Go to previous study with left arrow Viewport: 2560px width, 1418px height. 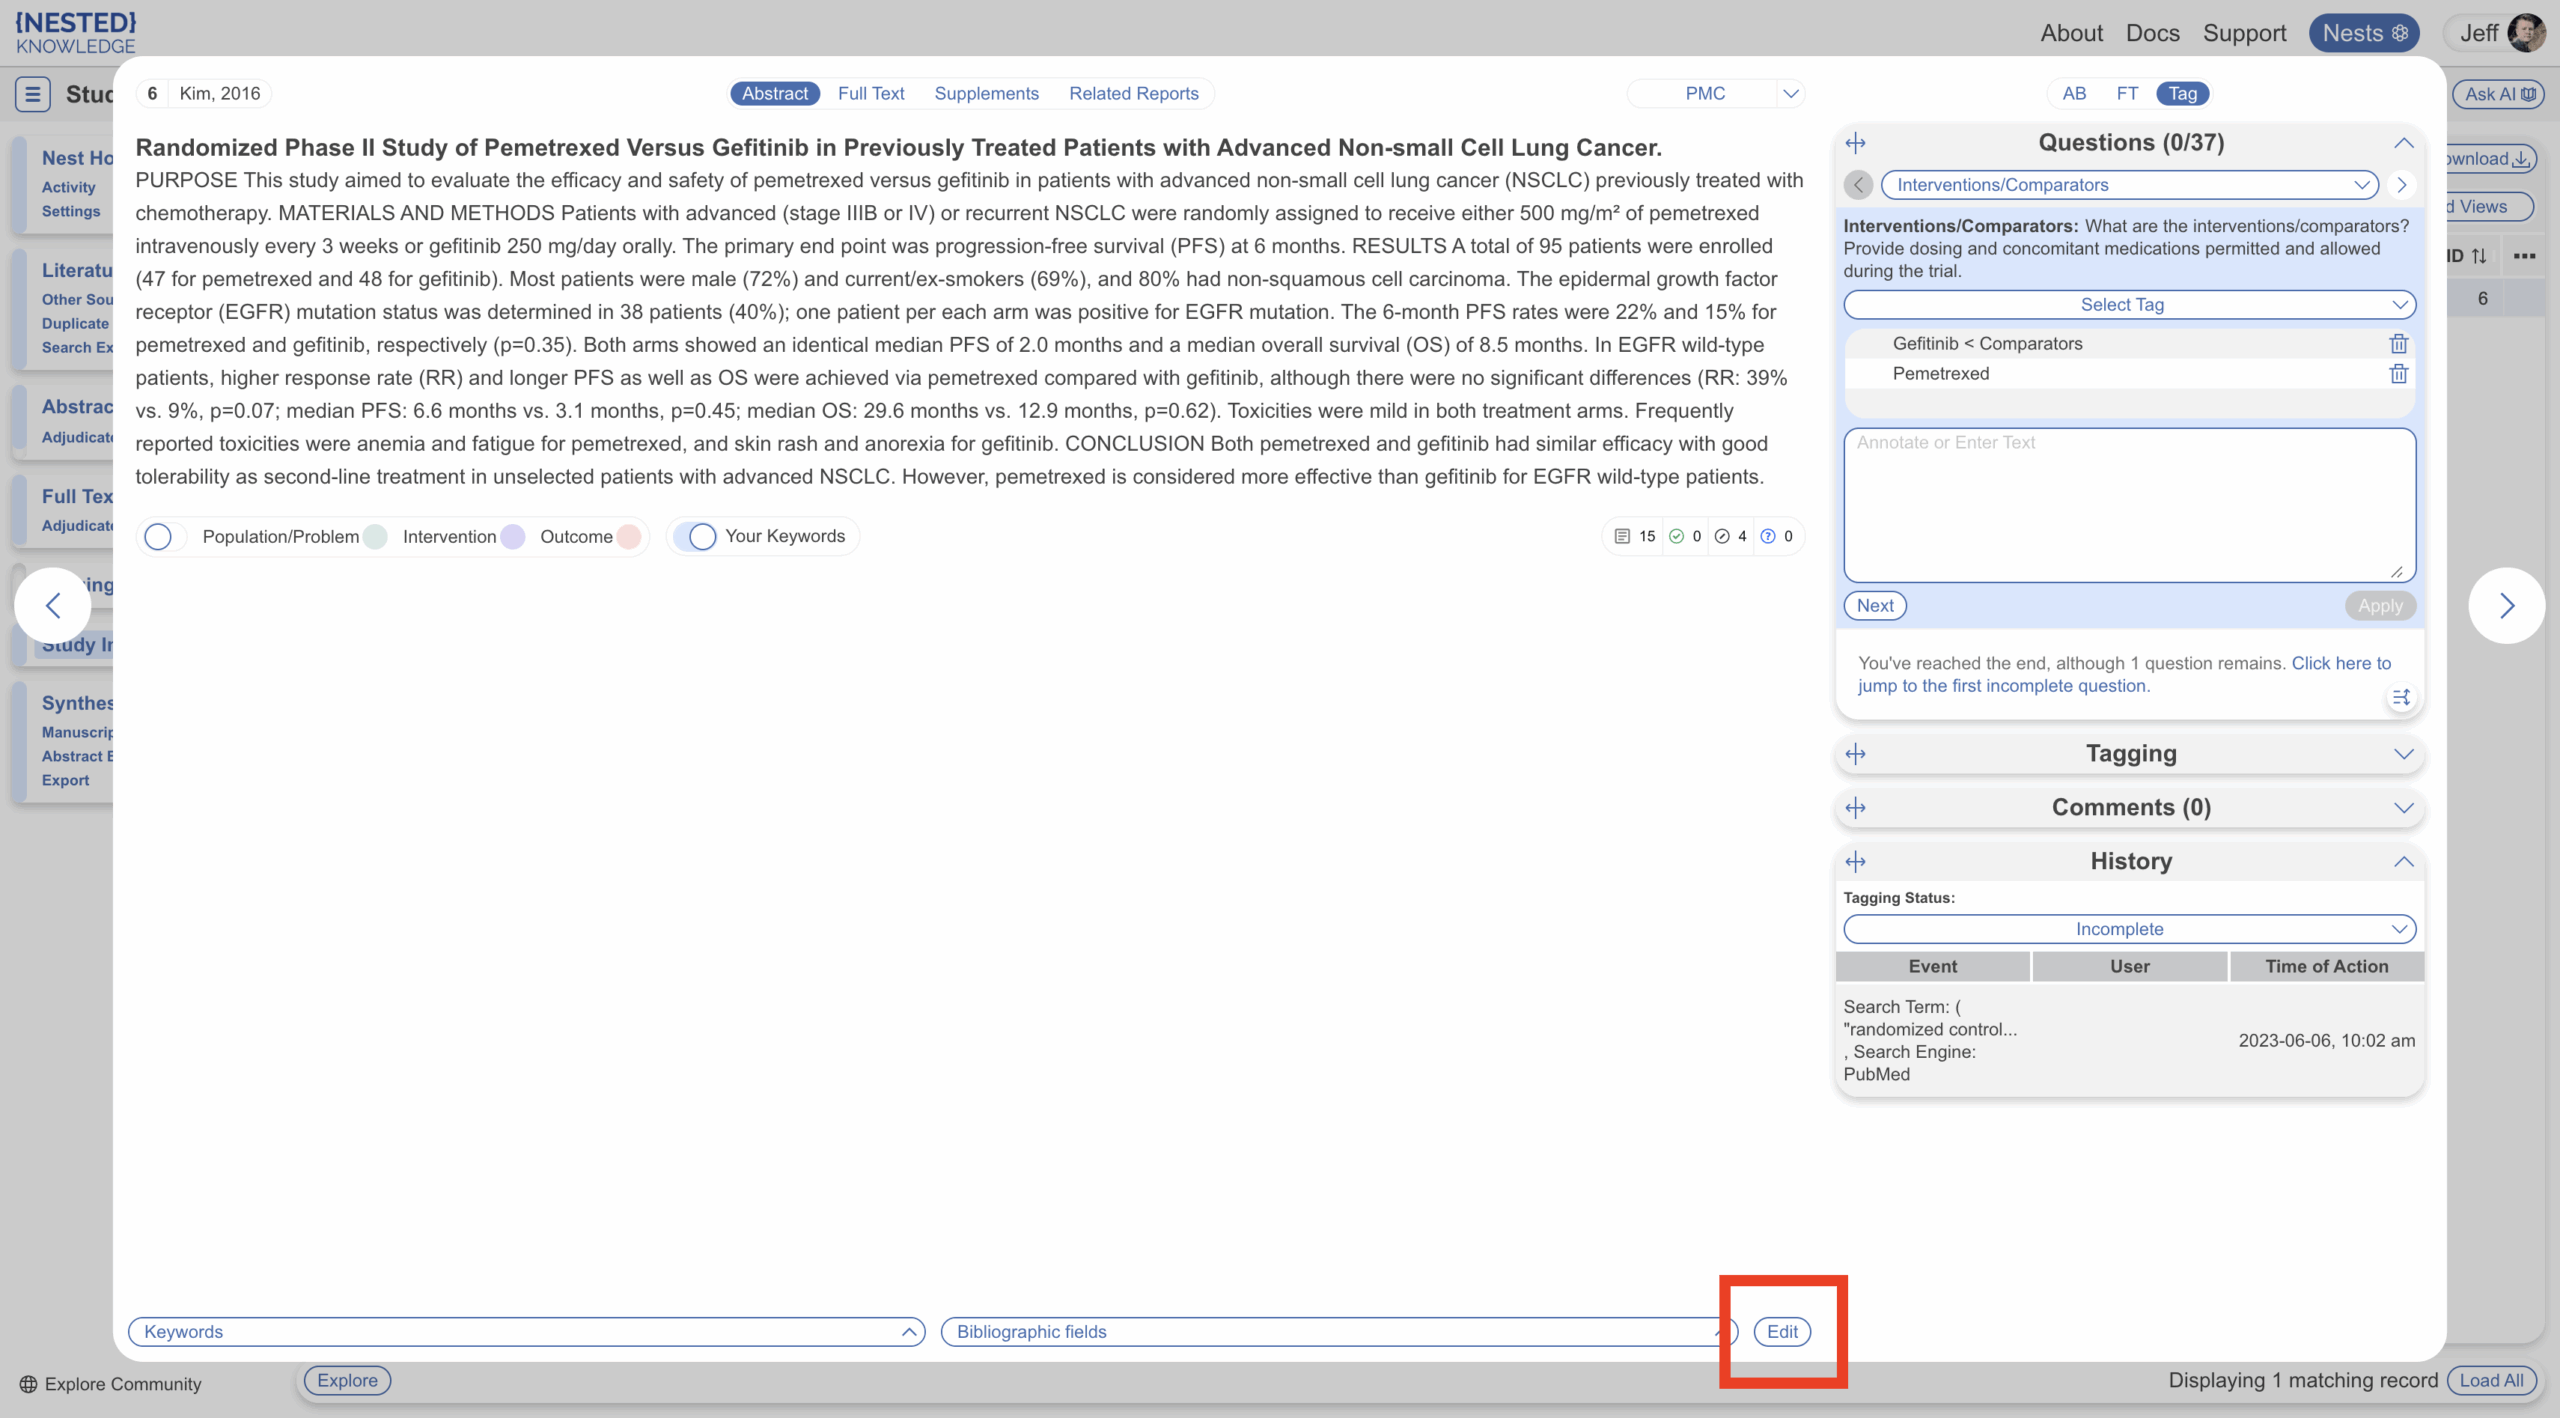53,605
